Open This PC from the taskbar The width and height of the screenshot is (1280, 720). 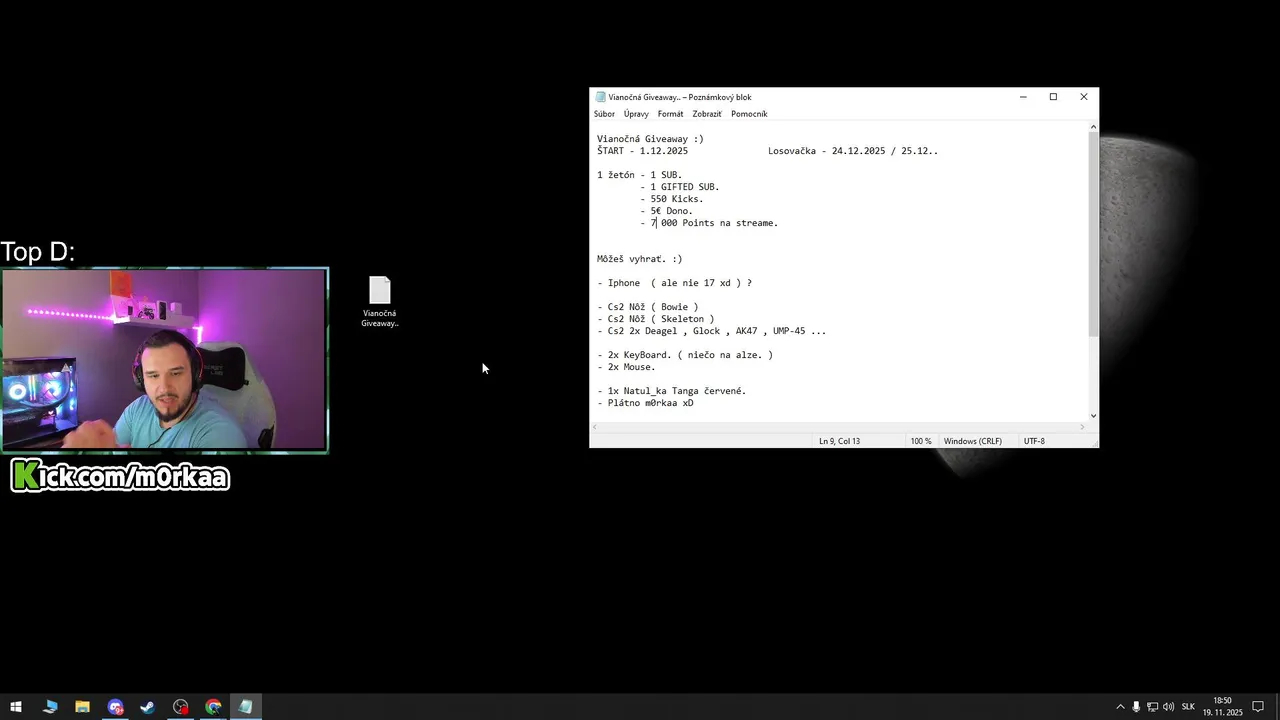coord(50,707)
